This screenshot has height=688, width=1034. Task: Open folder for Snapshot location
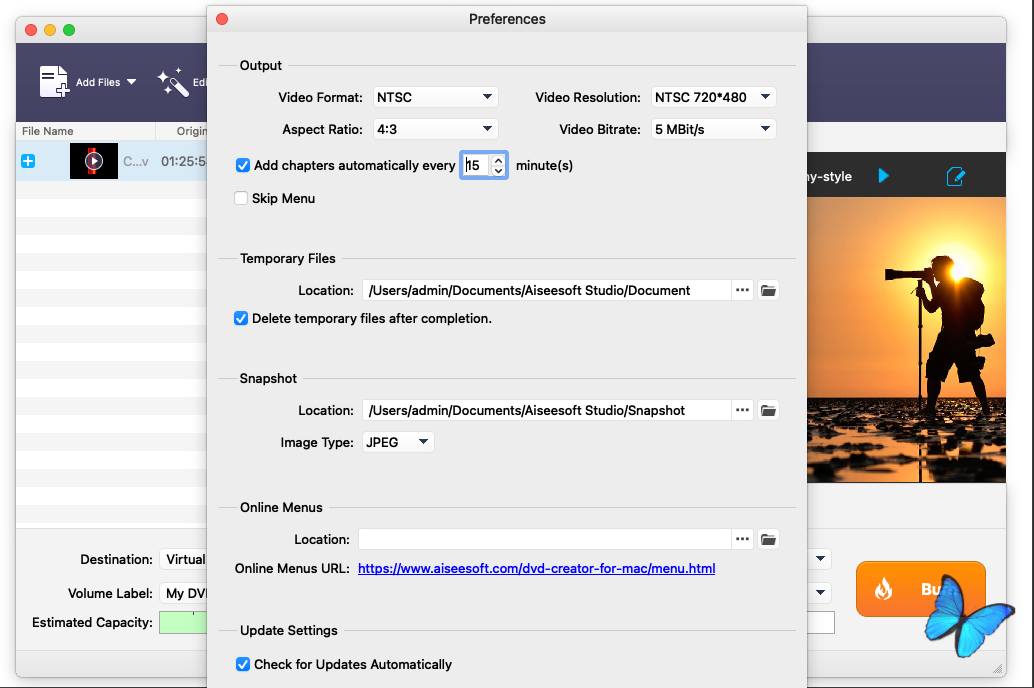point(768,410)
